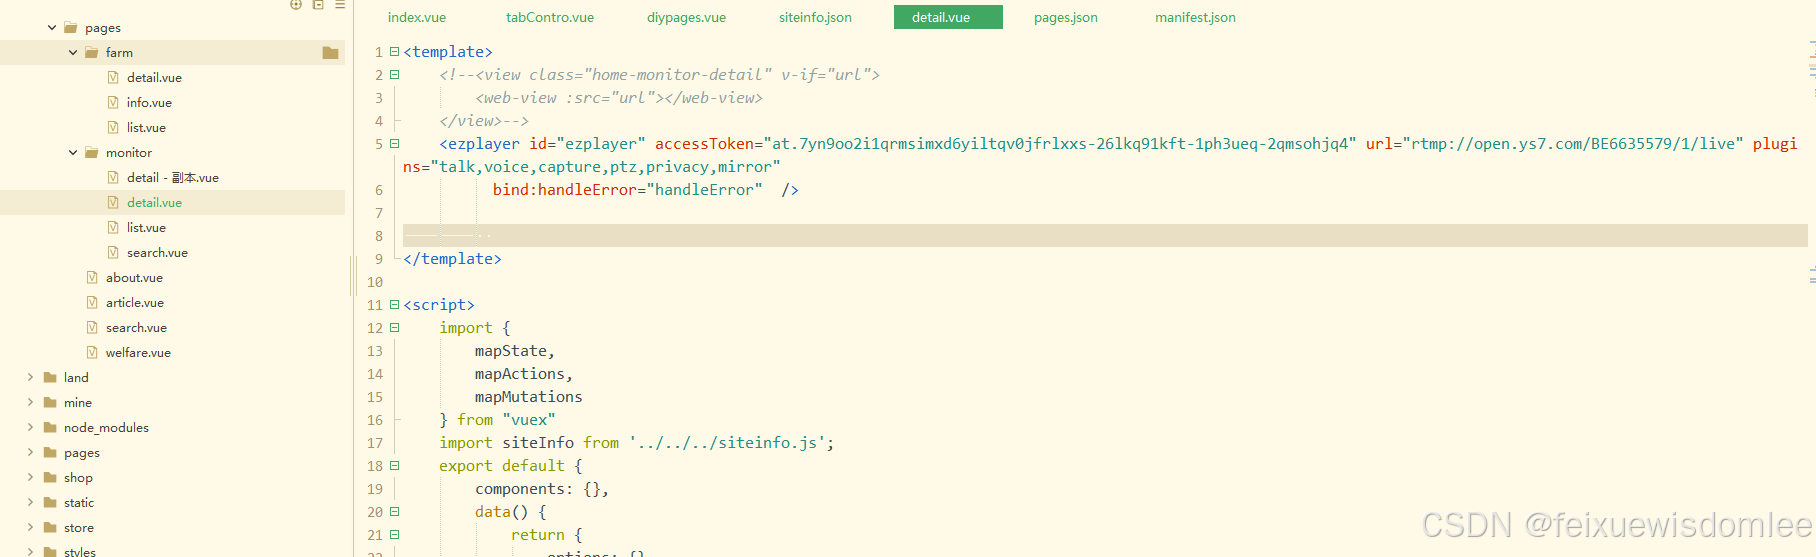The width and height of the screenshot is (1816, 557).
Task: Switch to the siteinfo.json tab
Action: click(x=815, y=17)
